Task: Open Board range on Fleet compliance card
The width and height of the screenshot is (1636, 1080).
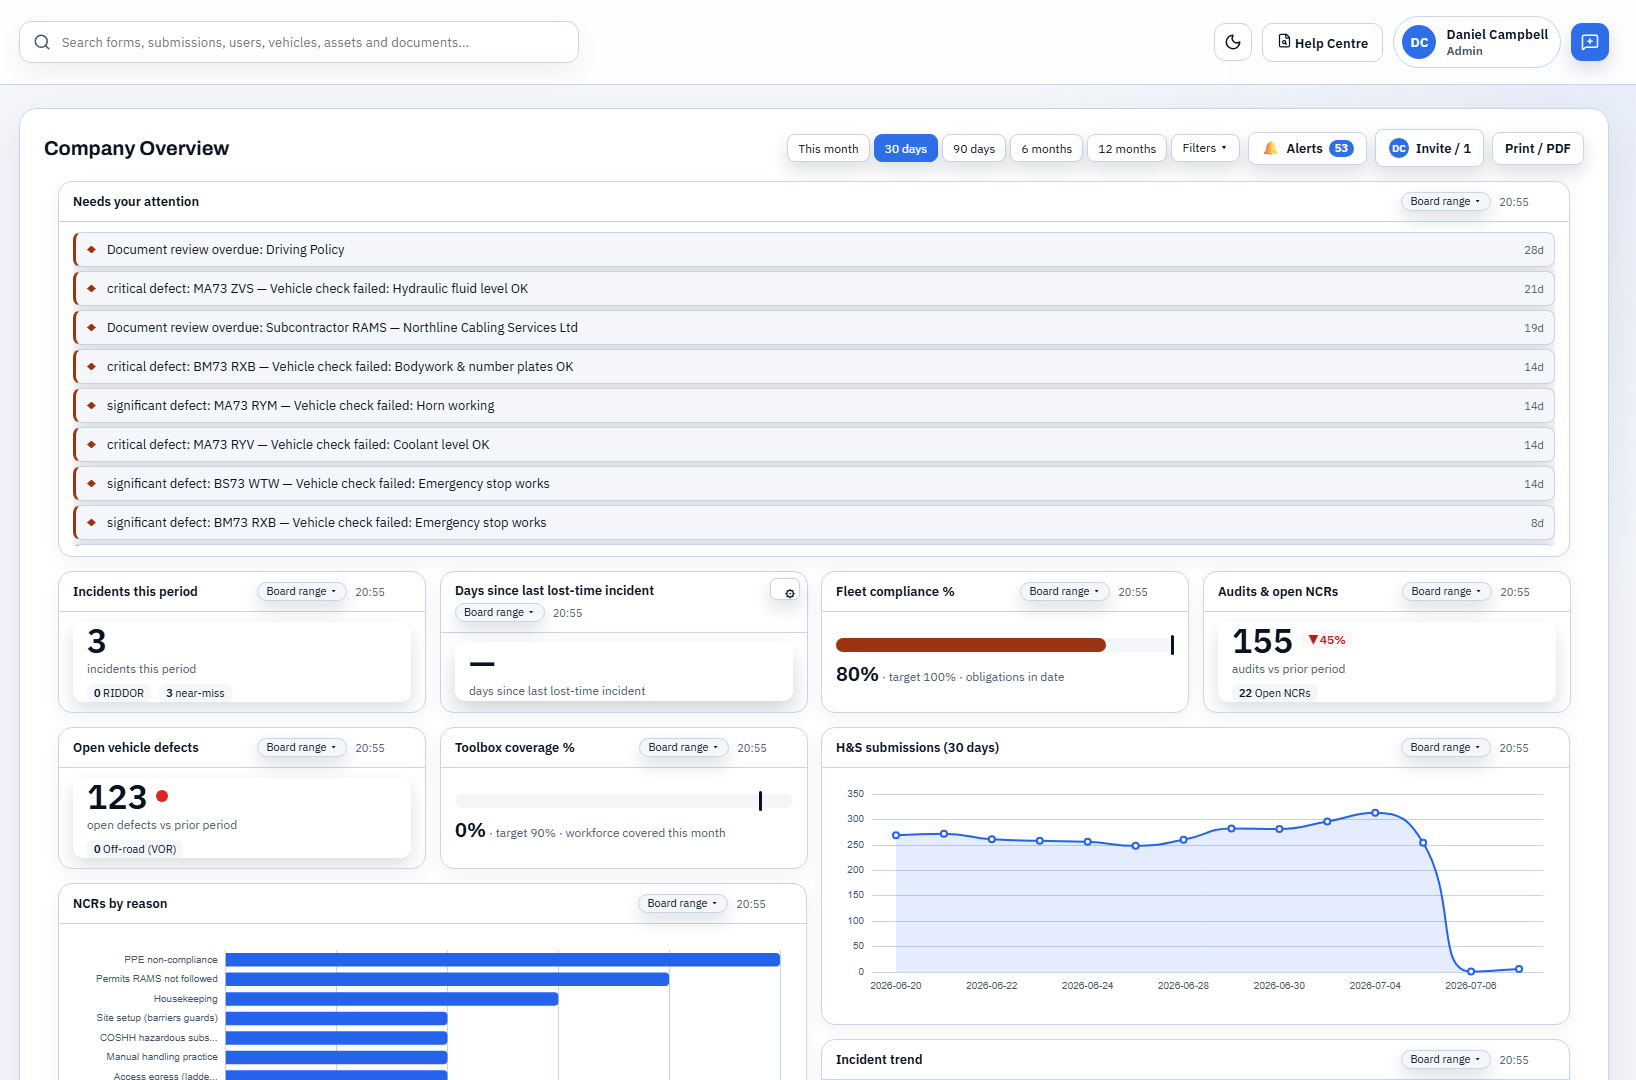Action: [1064, 591]
